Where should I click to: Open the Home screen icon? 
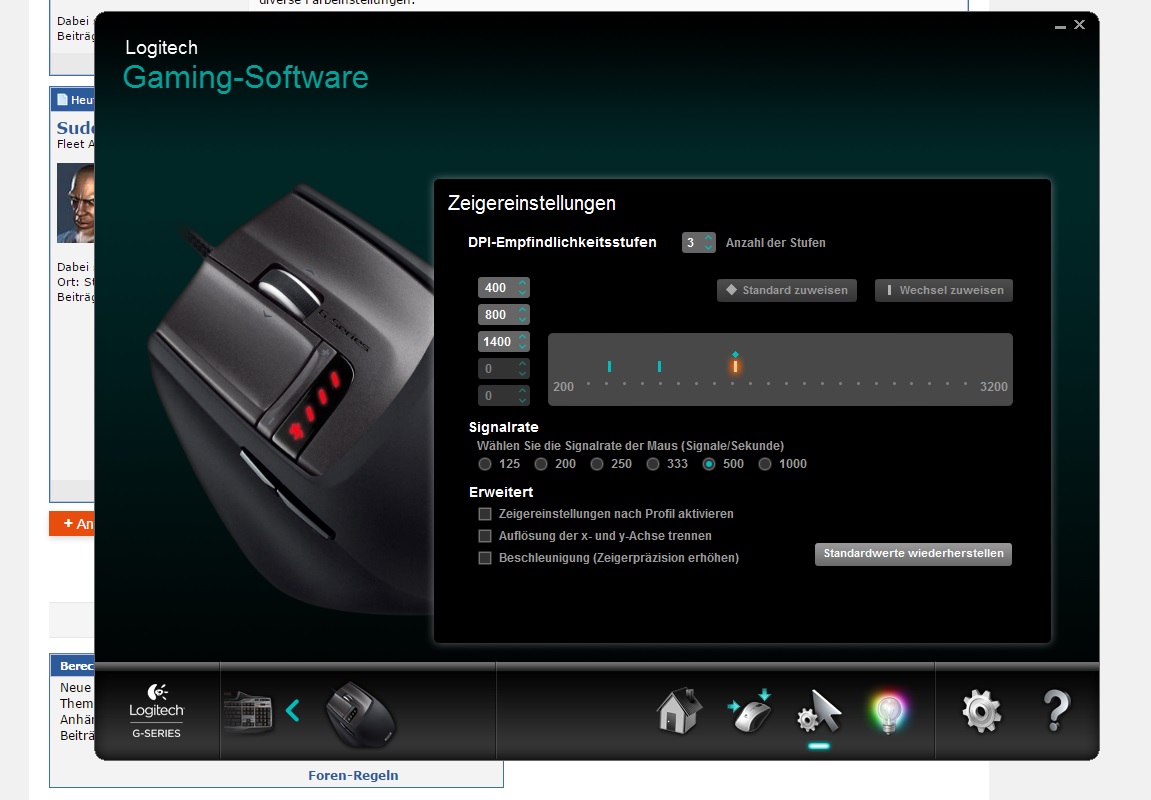tap(679, 710)
